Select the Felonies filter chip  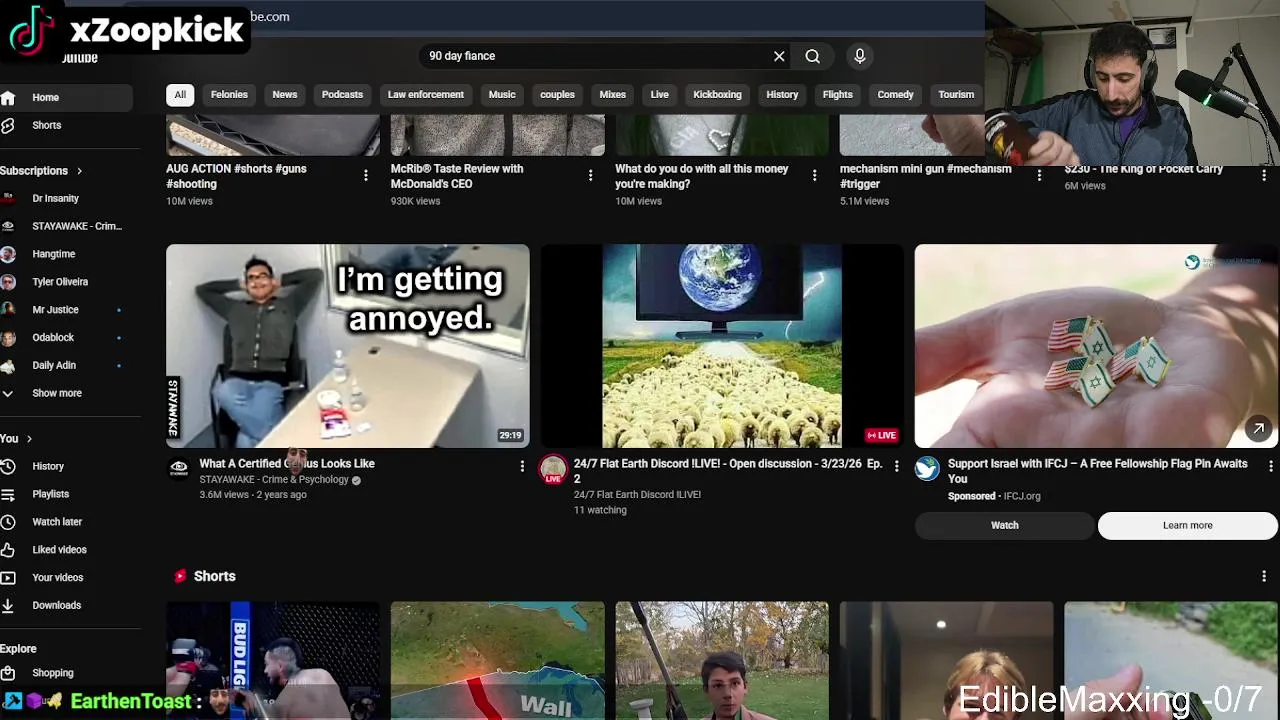click(x=229, y=94)
